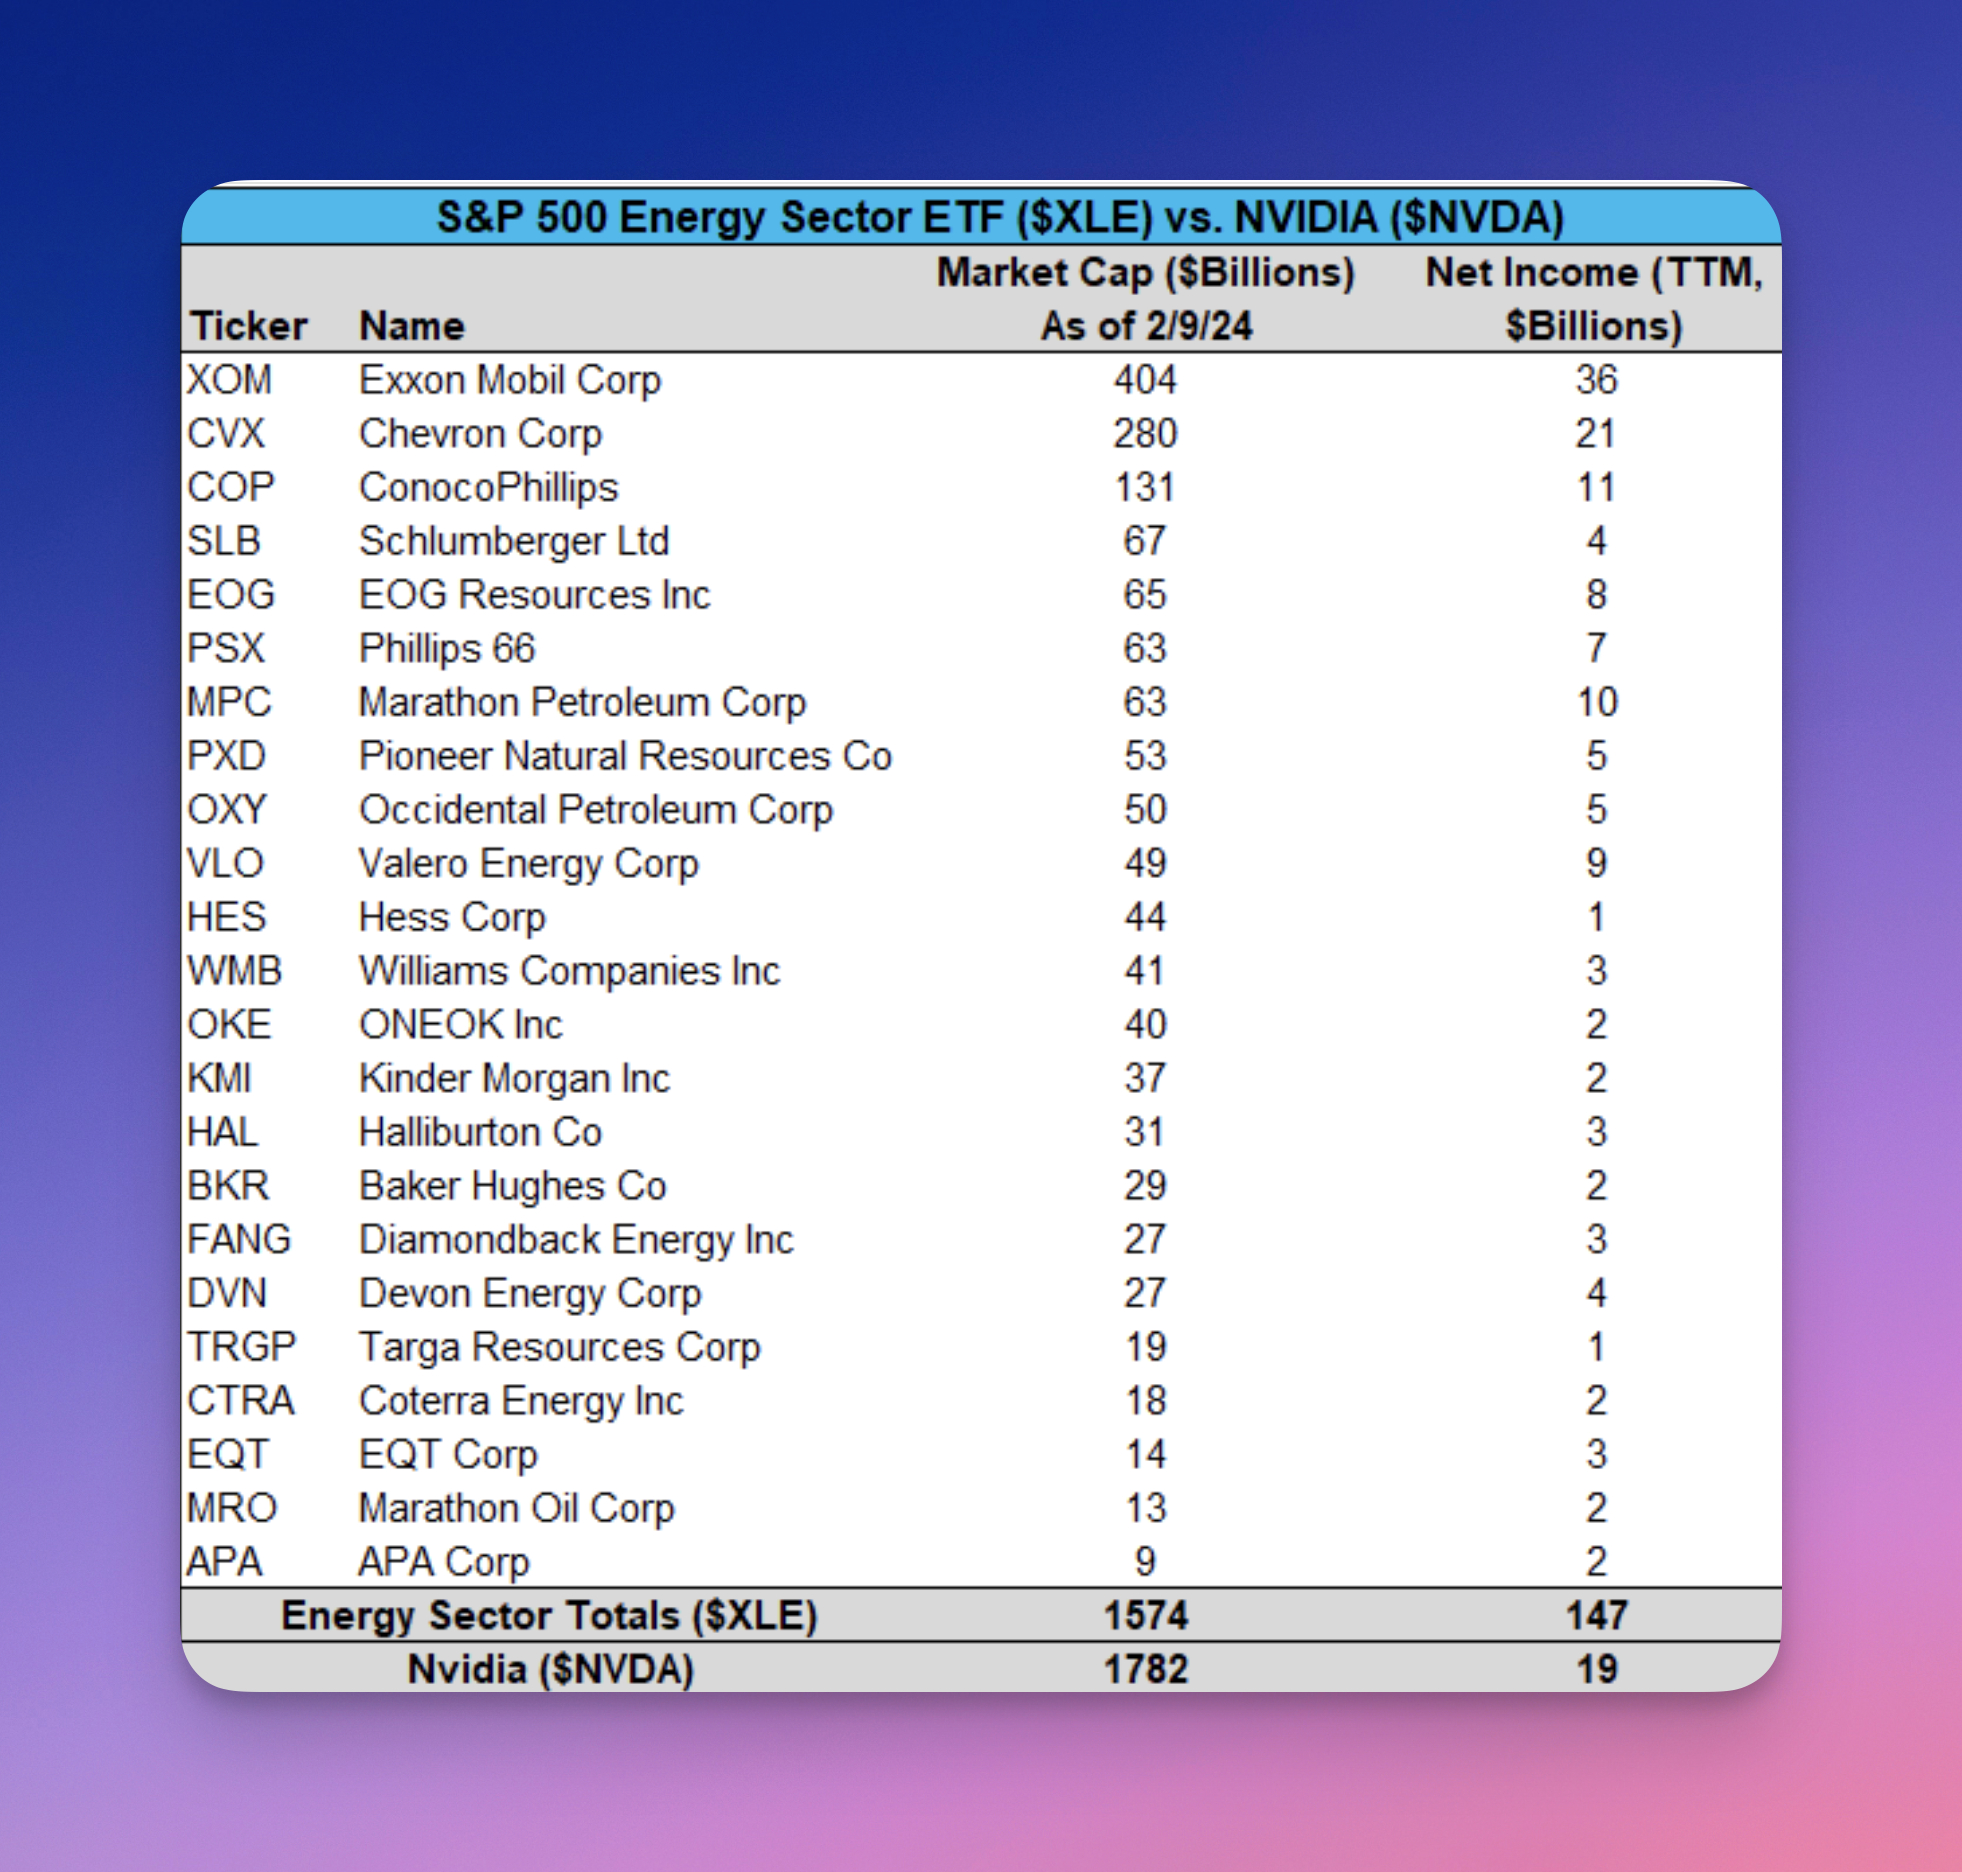This screenshot has height=1872, width=1962.
Task: Click APA Corp name cell
Action: point(444,1563)
